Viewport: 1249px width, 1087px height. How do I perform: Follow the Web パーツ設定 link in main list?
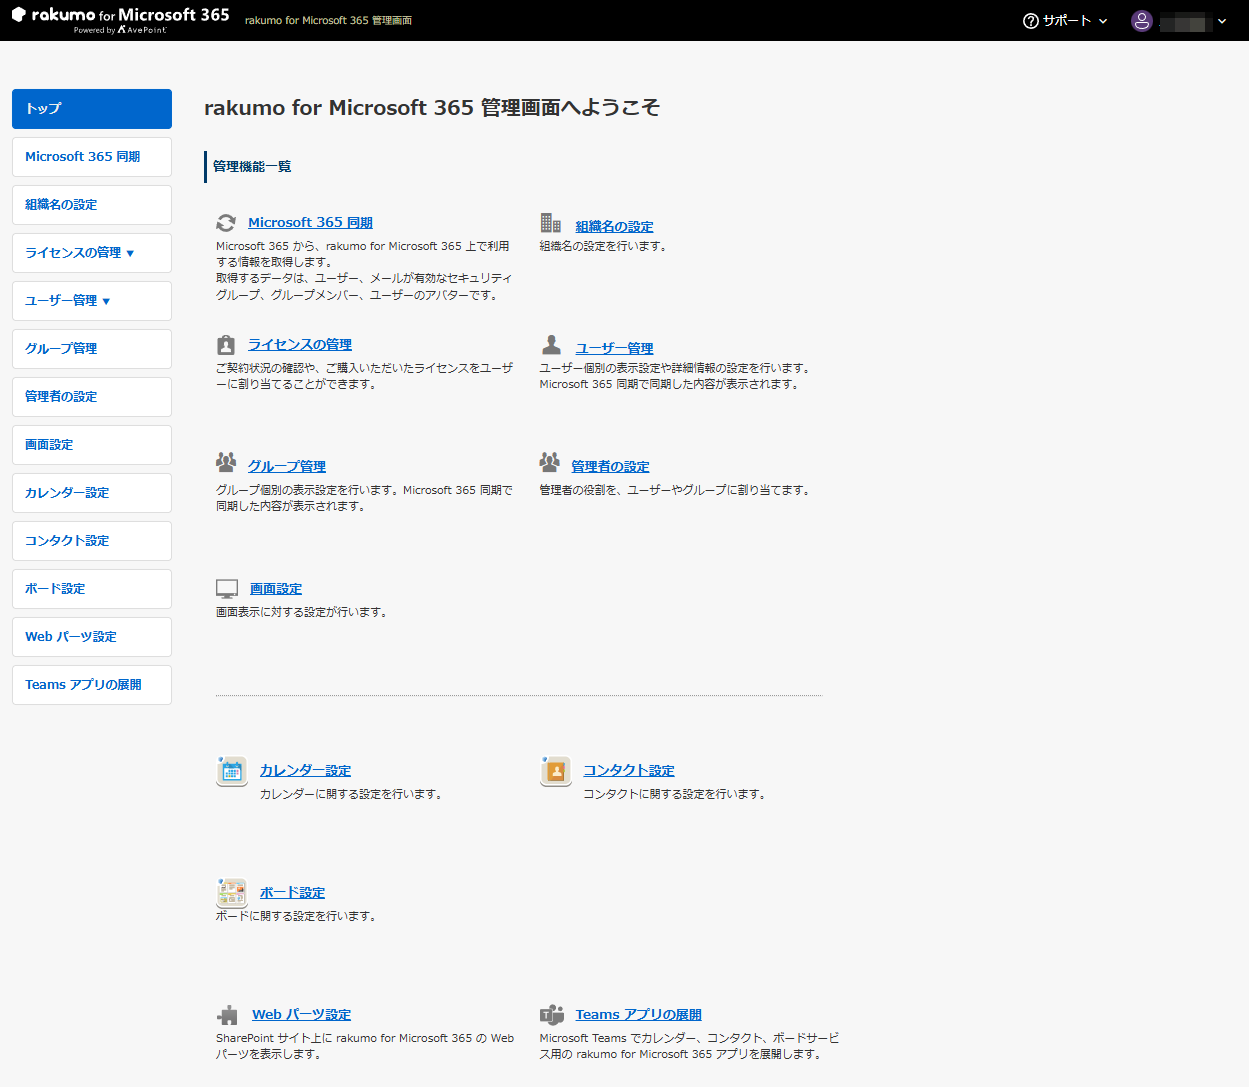coord(301,1015)
